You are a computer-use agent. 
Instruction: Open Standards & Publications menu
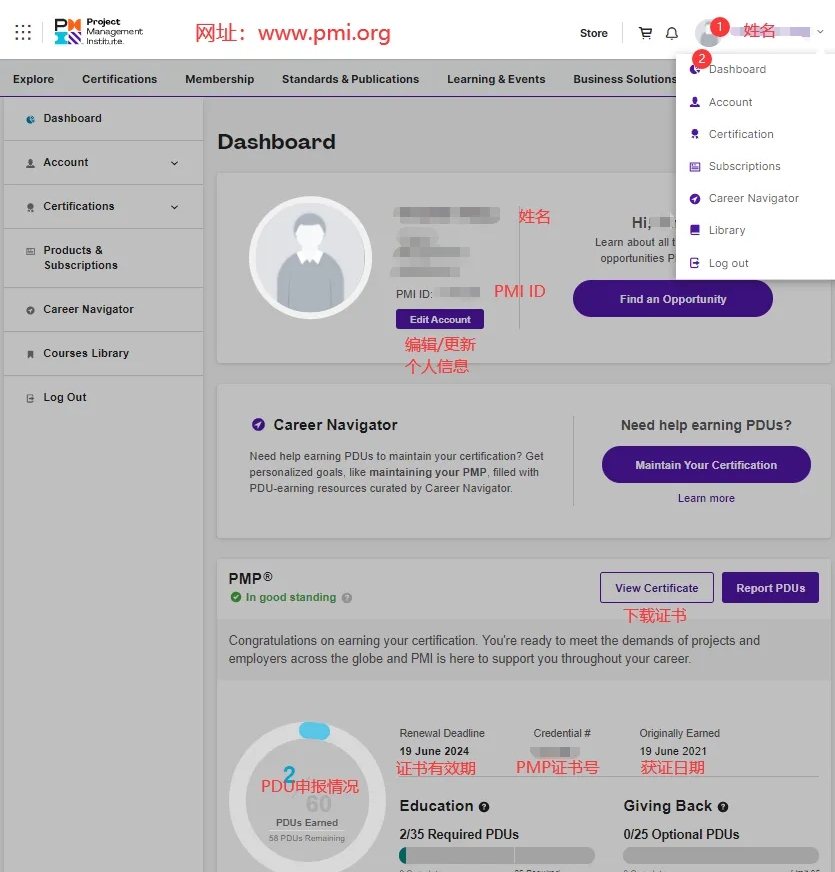[x=350, y=79]
